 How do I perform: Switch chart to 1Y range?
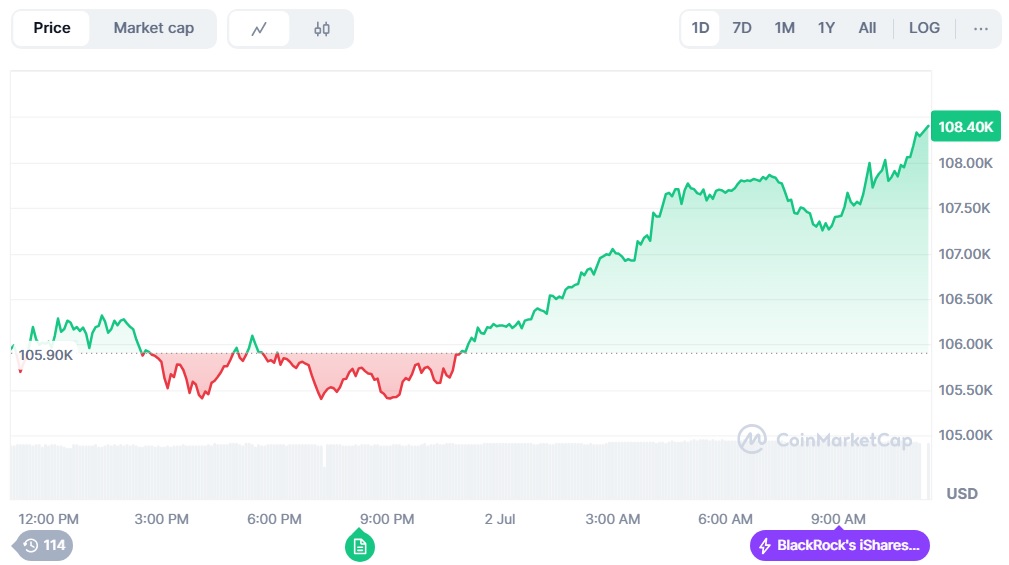pyautogui.click(x=826, y=28)
